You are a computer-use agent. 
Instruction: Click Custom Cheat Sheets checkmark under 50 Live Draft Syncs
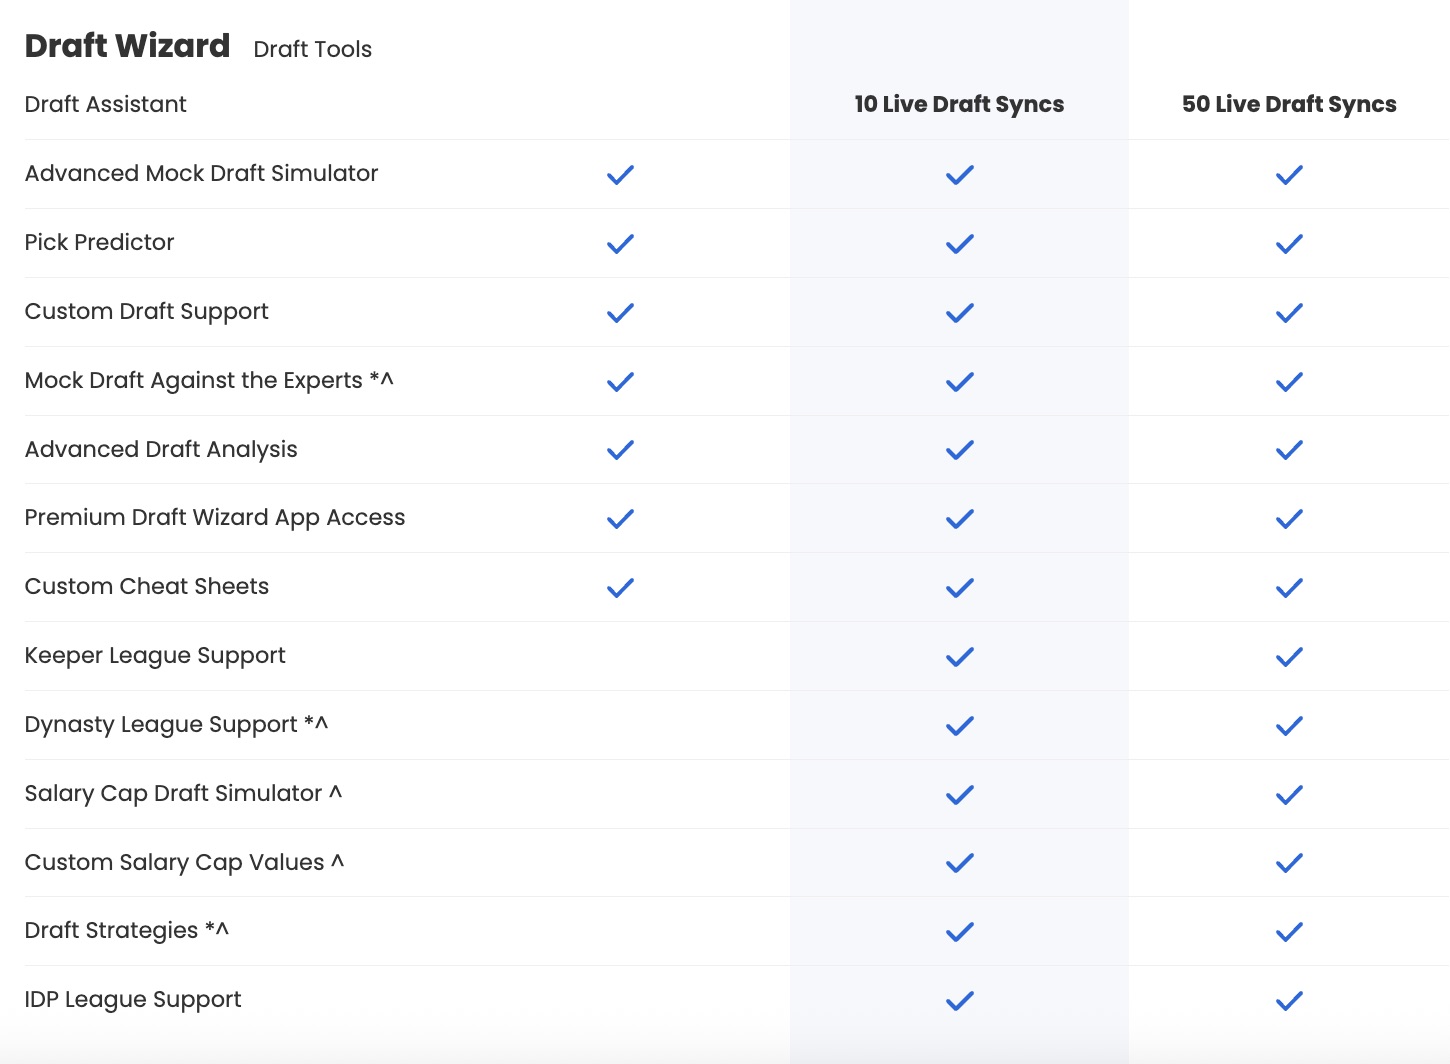click(x=1289, y=588)
